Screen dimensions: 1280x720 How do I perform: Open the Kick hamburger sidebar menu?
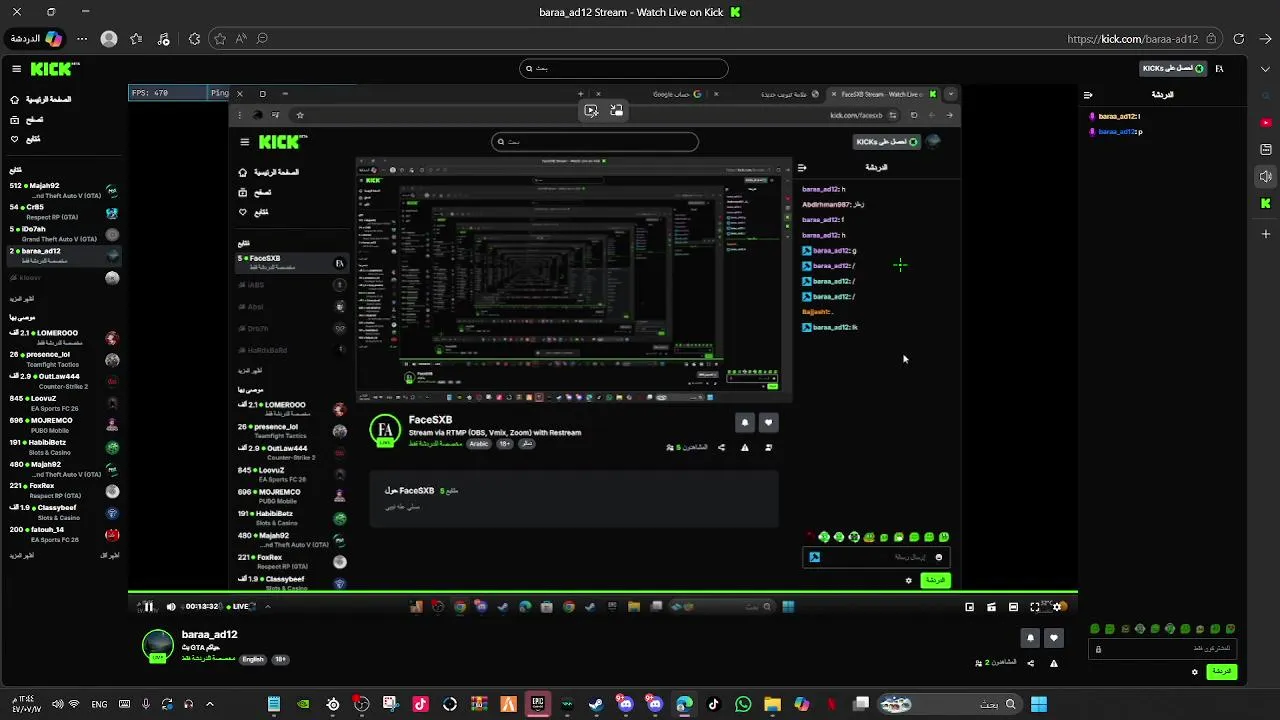click(x=16, y=69)
